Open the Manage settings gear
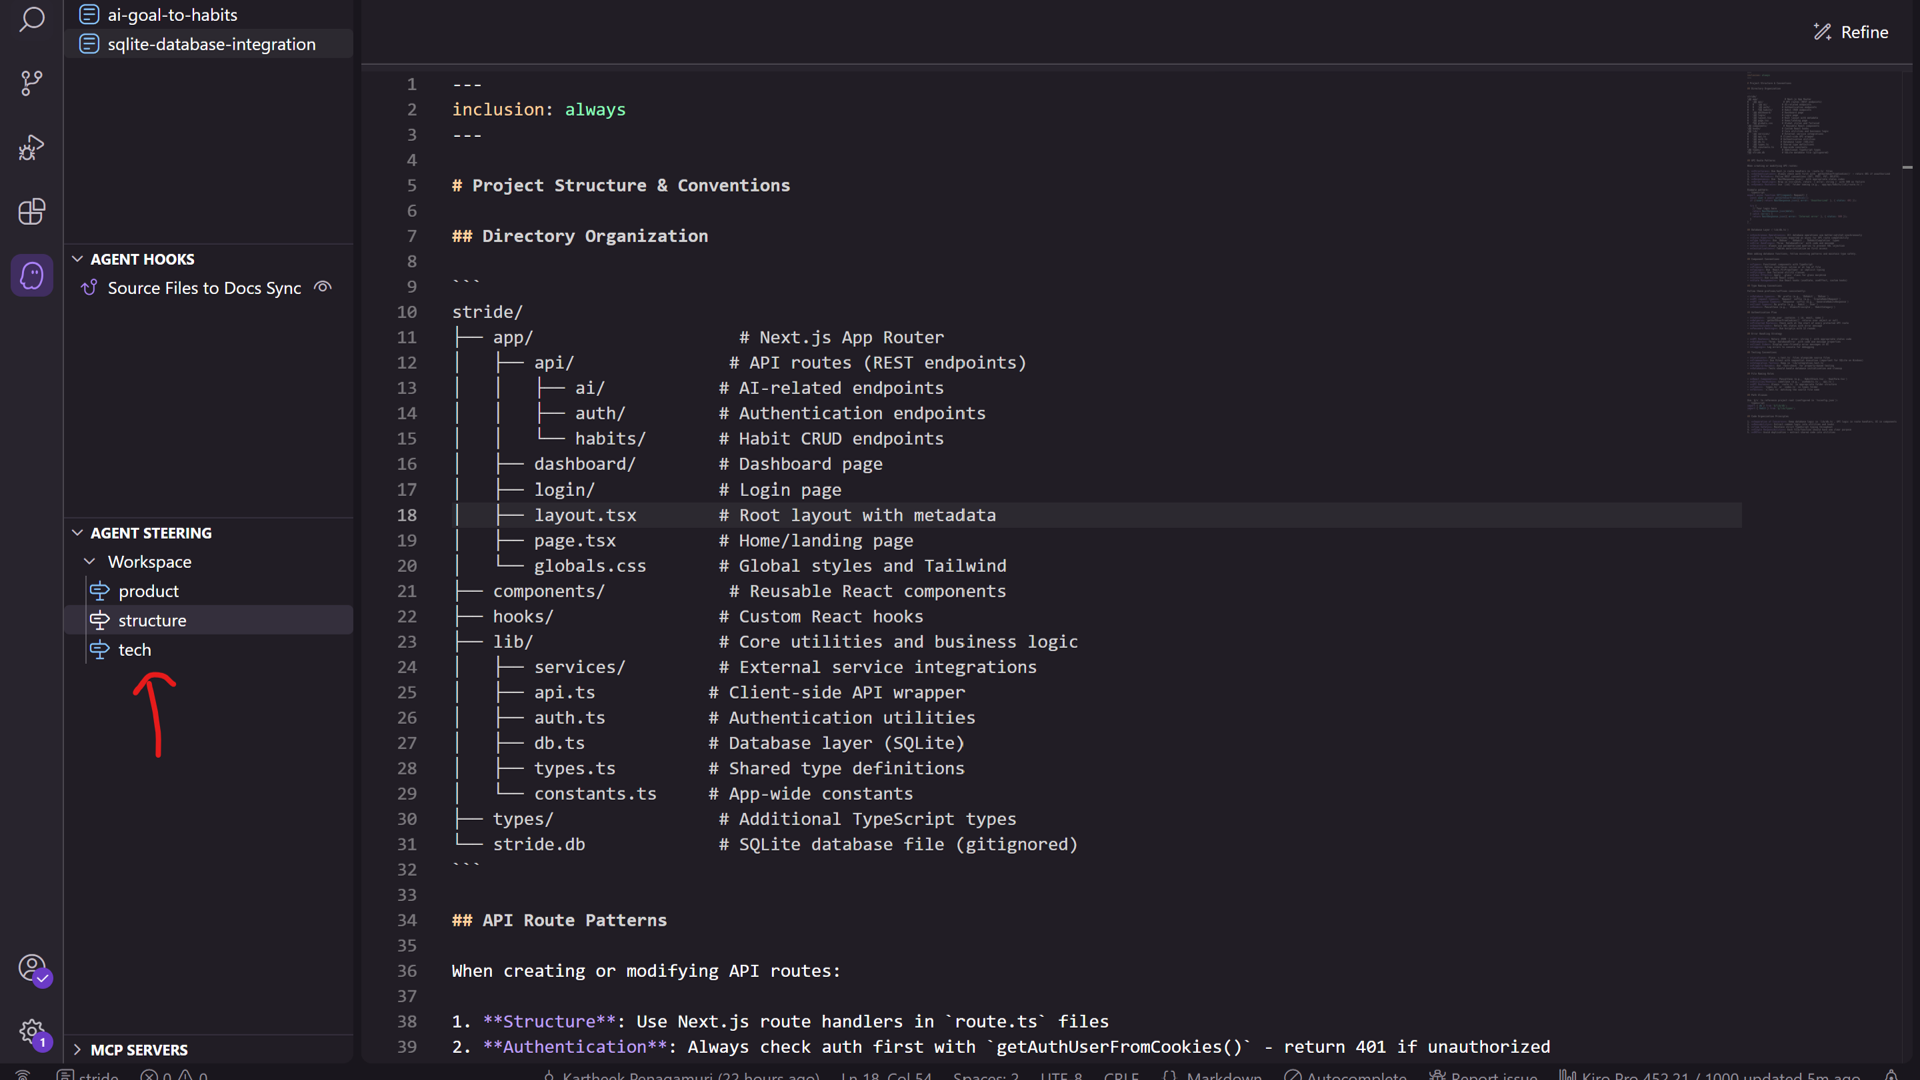Screen dimensions: 1920x1080 [32, 1031]
